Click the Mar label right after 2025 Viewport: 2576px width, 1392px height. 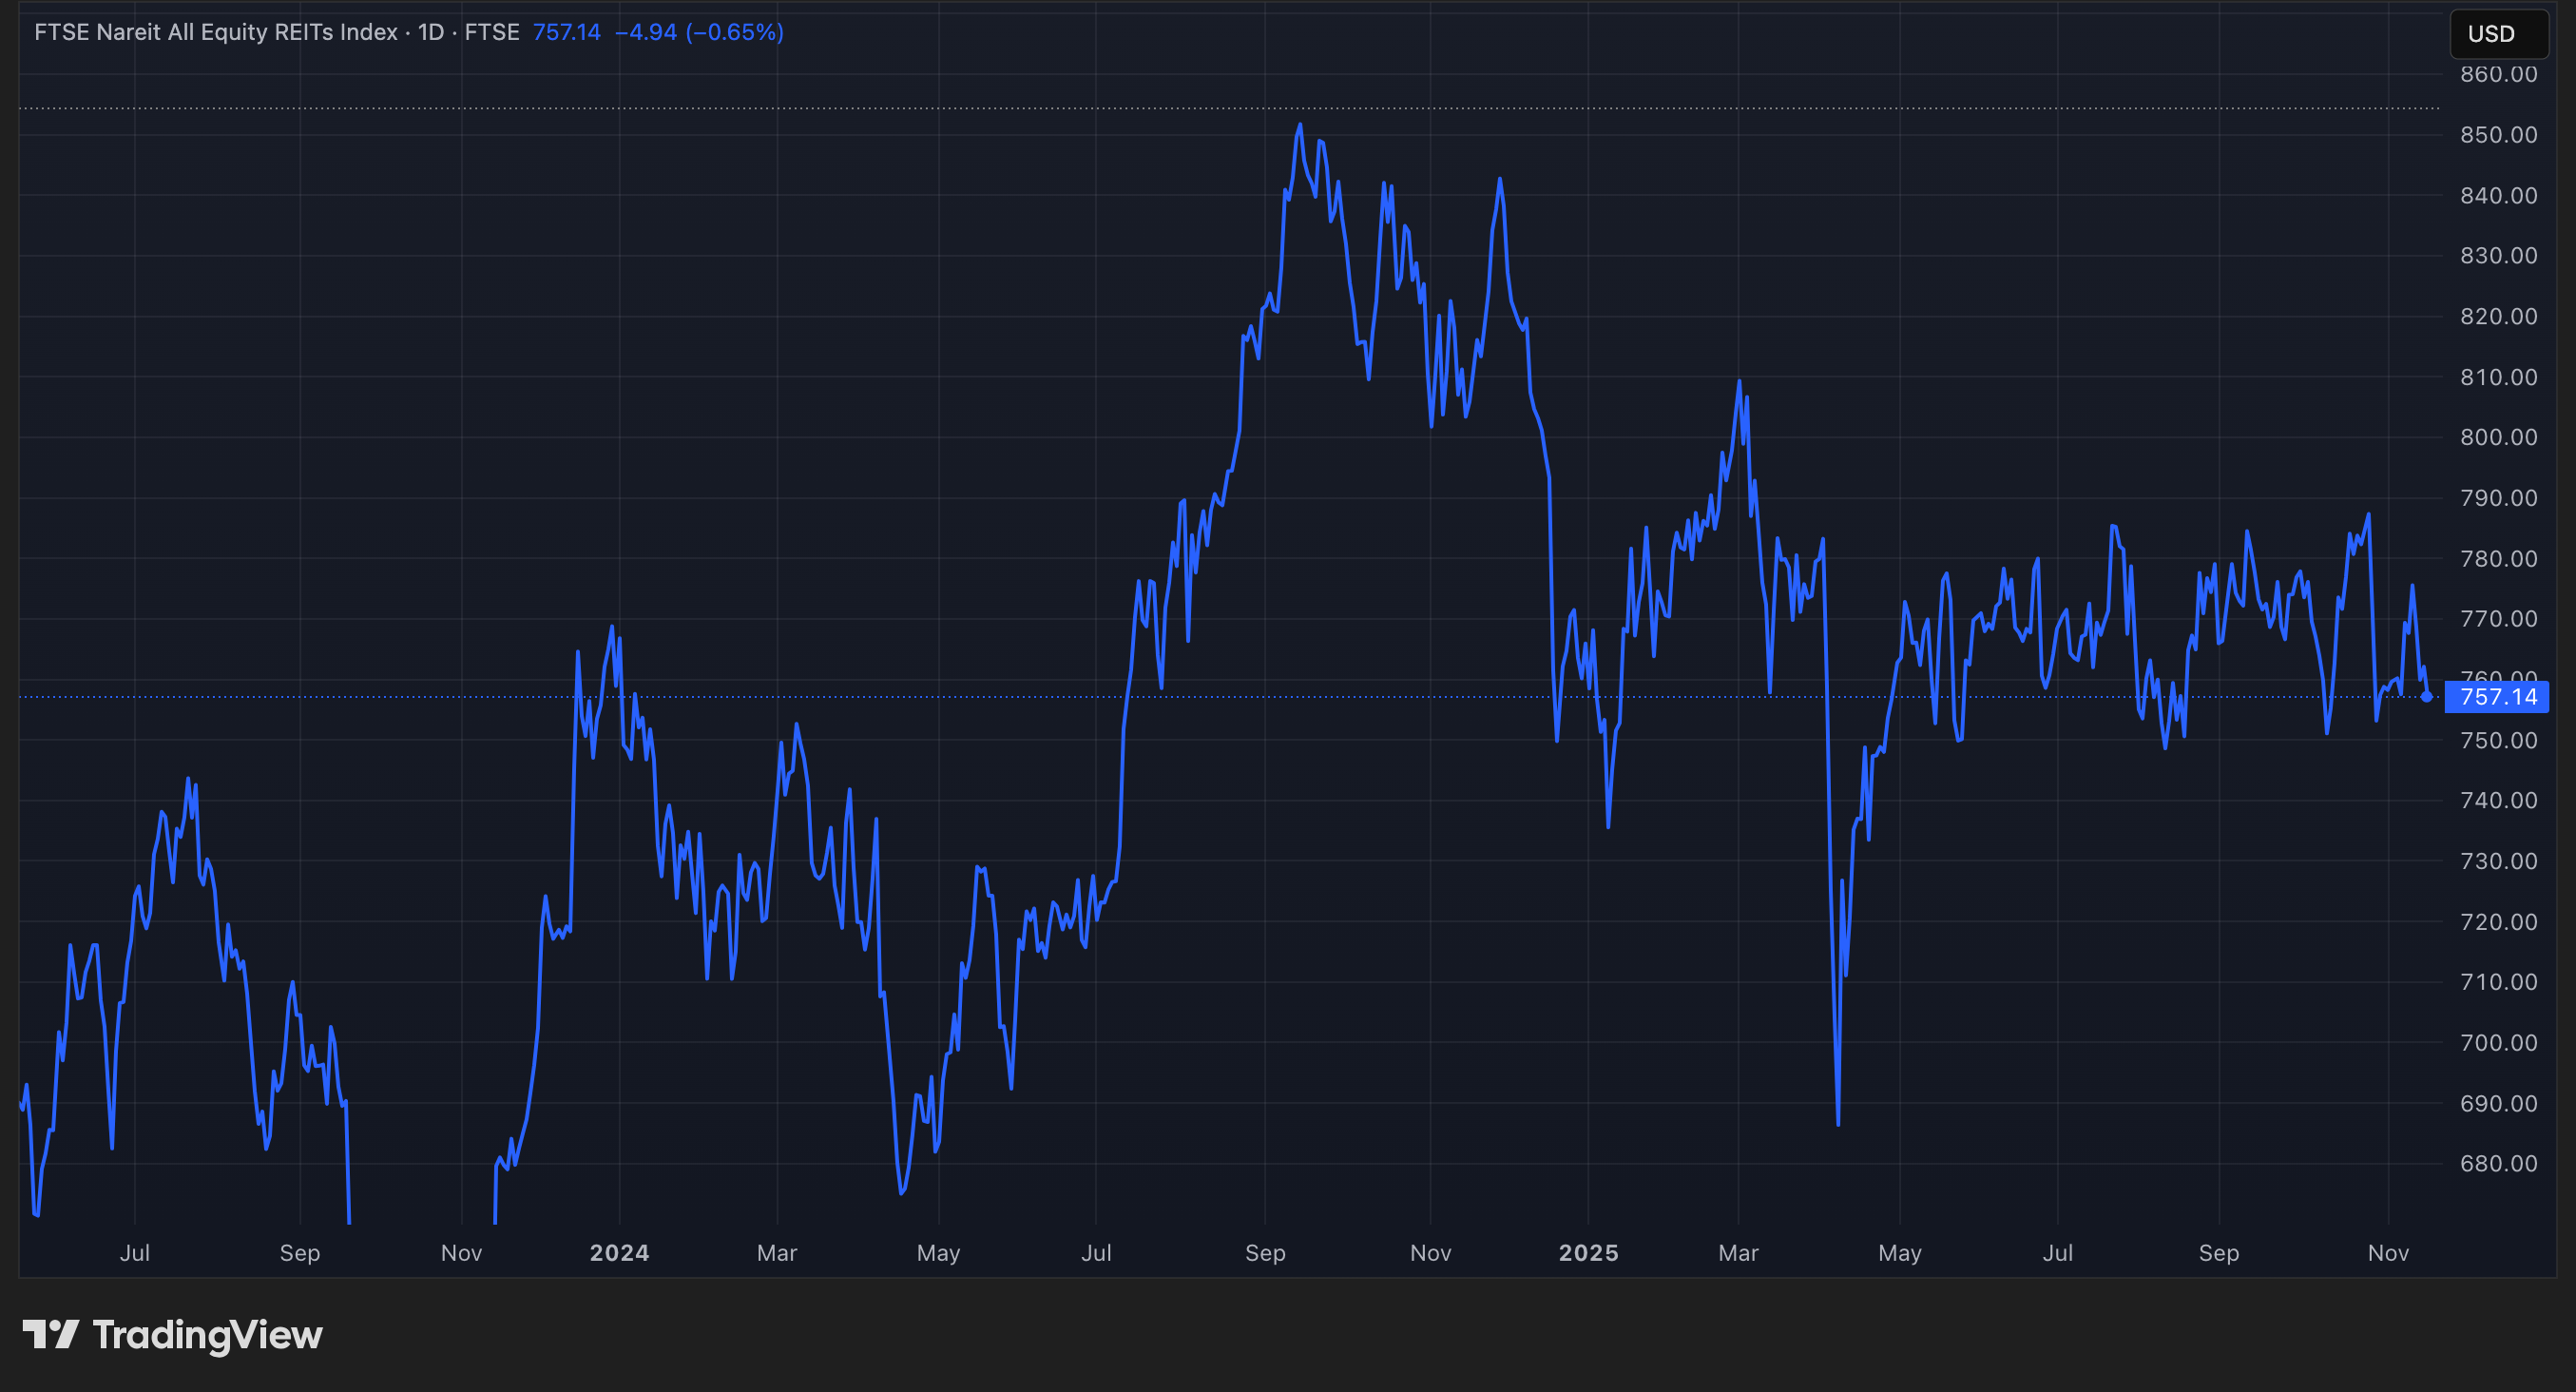point(1738,1253)
